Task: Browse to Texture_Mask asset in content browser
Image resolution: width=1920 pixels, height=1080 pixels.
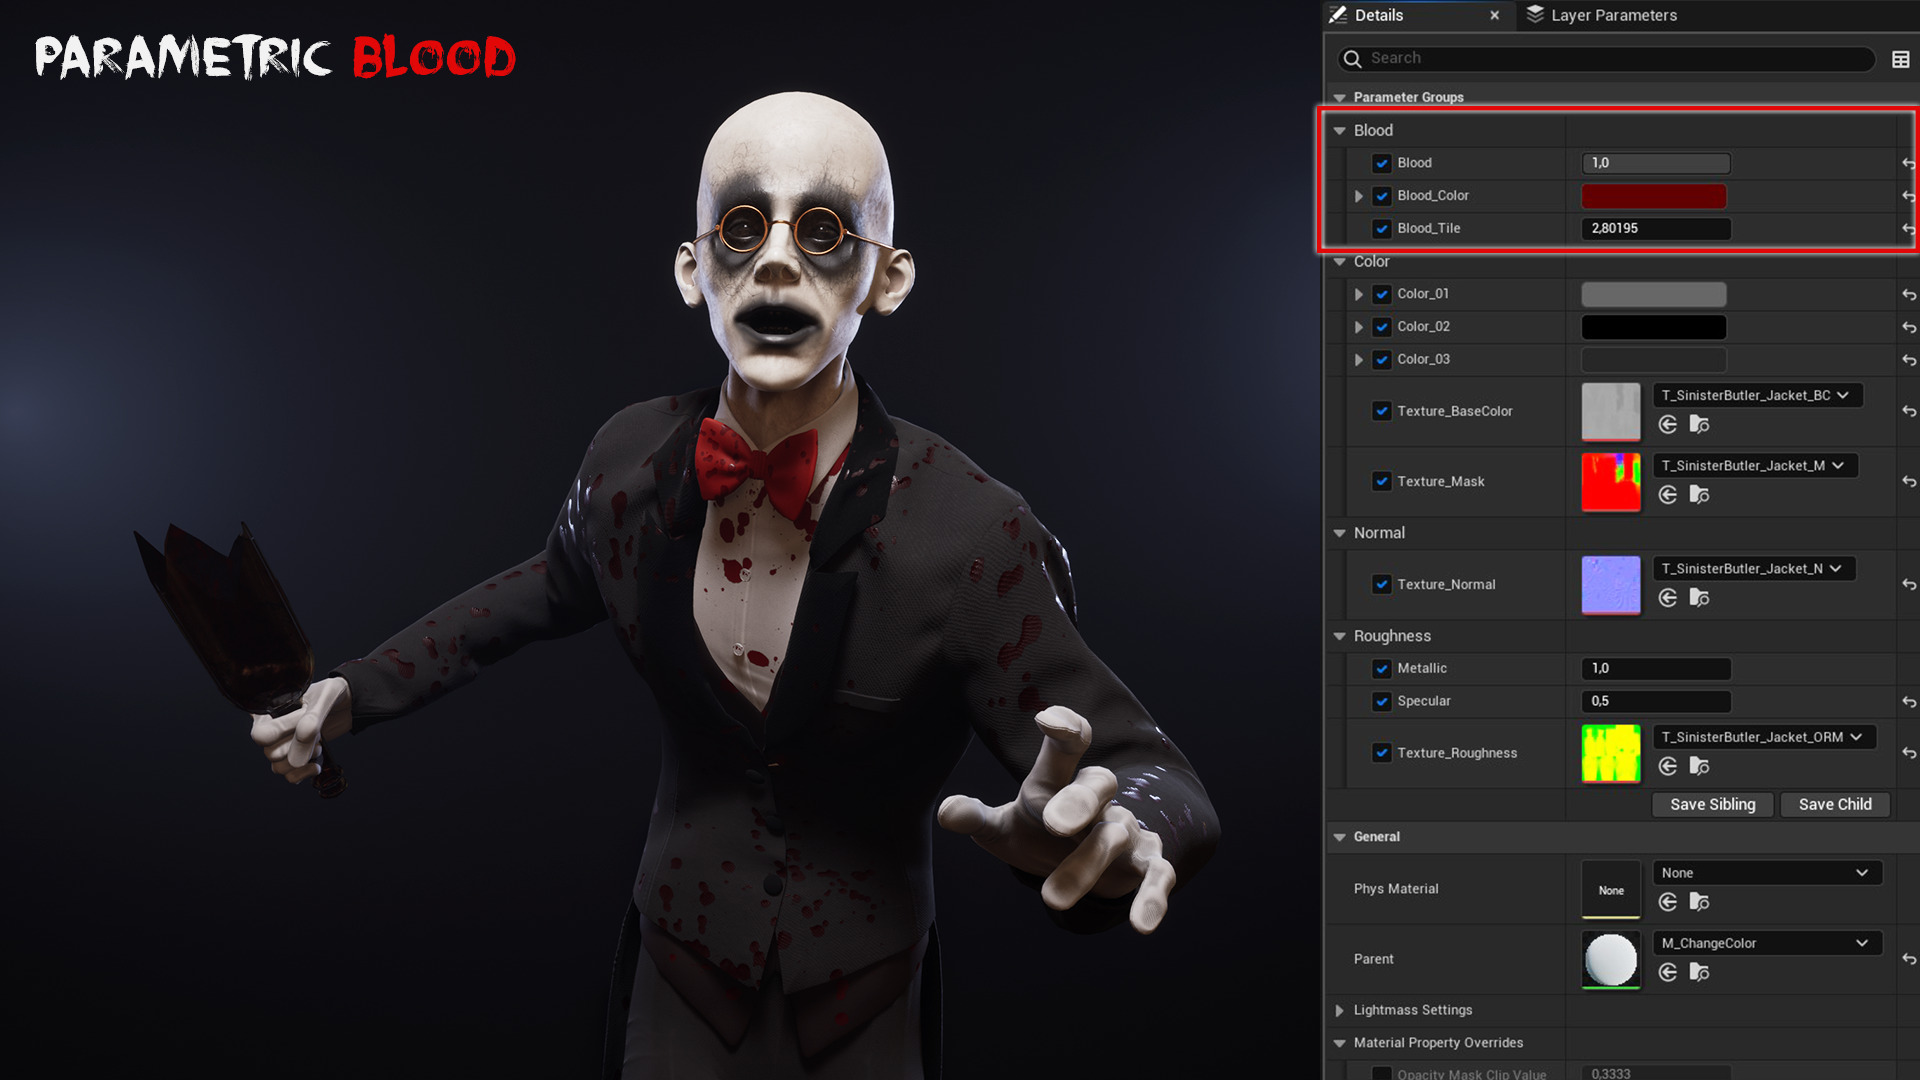Action: [1699, 495]
